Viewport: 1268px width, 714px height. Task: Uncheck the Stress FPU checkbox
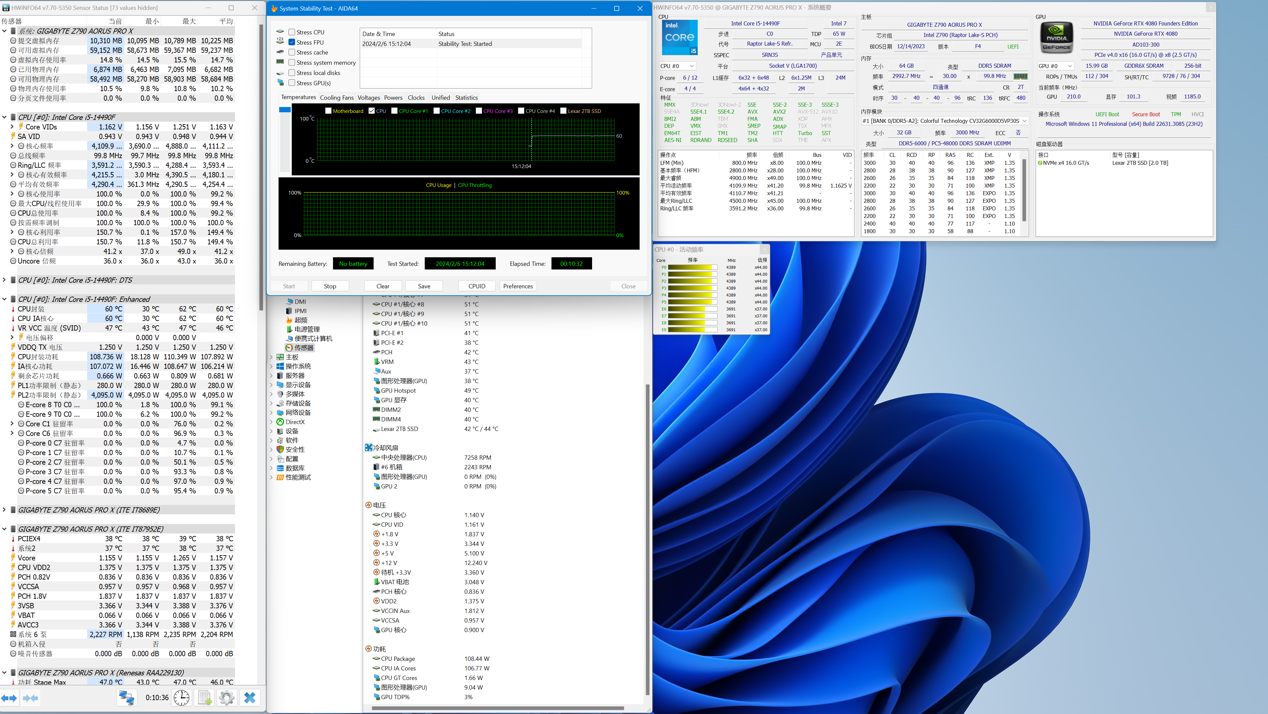pyautogui.click(x=292, y=42)
